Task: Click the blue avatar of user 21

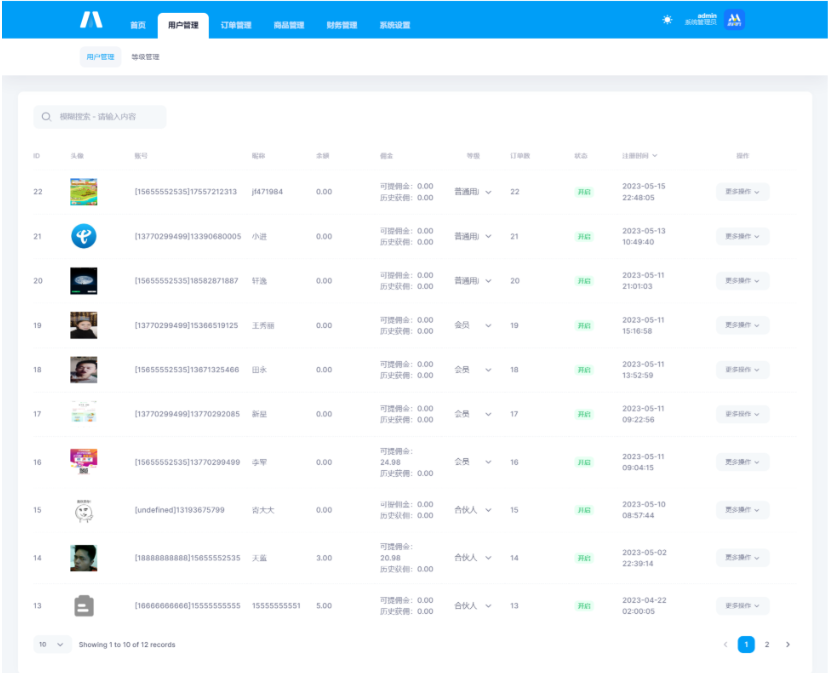Action: pyautogui.click(x=84, y=237)
